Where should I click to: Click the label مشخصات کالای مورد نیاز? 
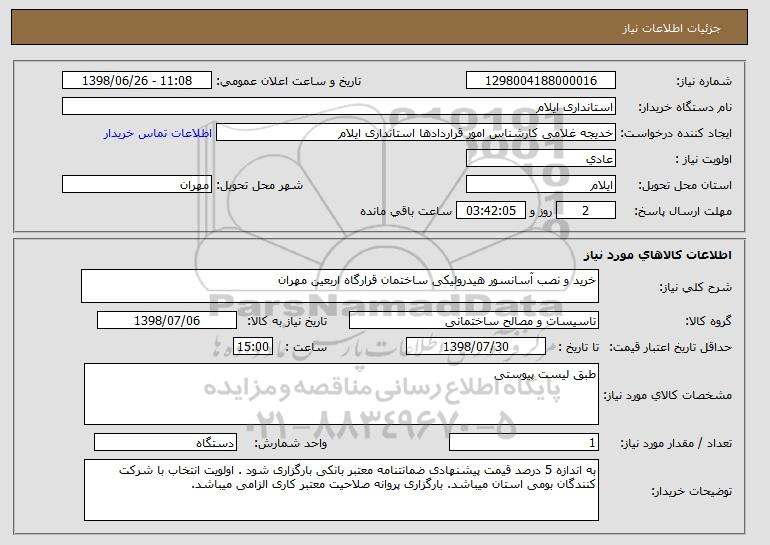point(667,395)
